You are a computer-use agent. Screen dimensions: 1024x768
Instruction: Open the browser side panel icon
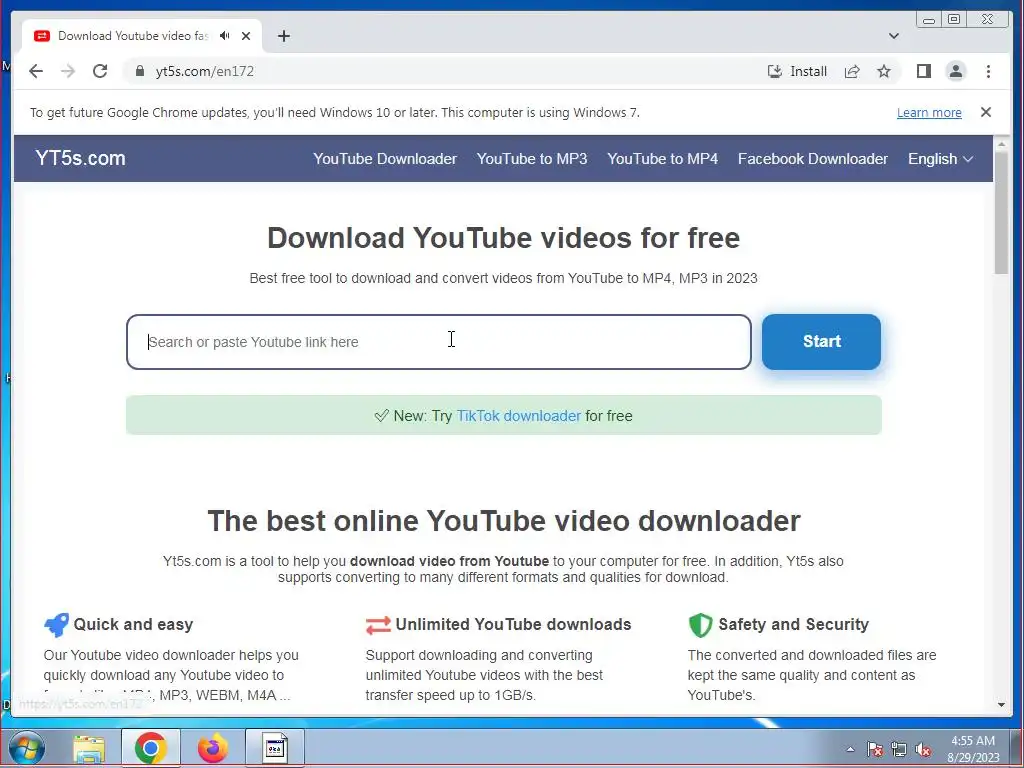pyautogui.click(x=923, y=71)
